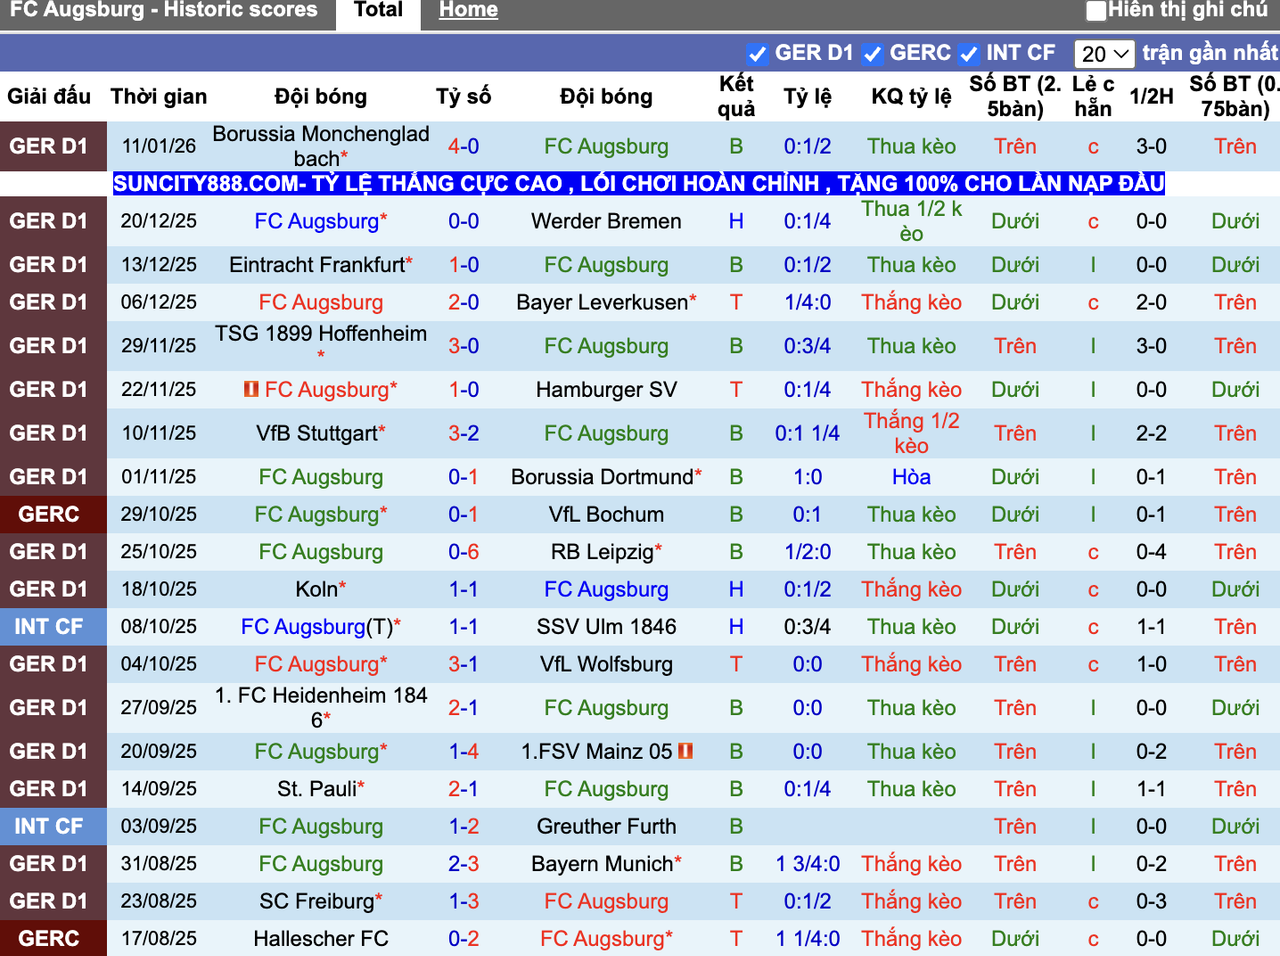1280x956 pixels.
Task: Toggle the GER D1 filter checkbox
Action: pos(757,54)
